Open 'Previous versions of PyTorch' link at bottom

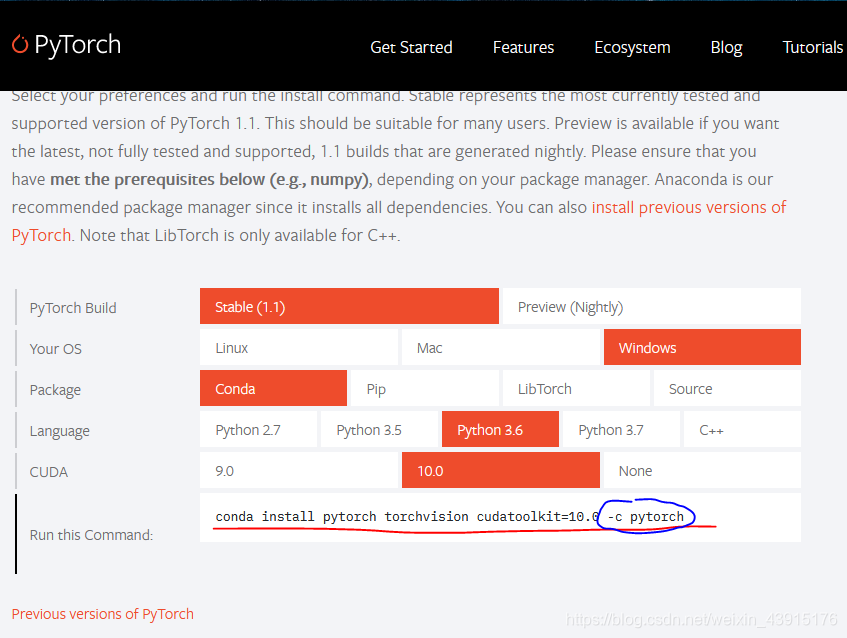tap(103, 614)
